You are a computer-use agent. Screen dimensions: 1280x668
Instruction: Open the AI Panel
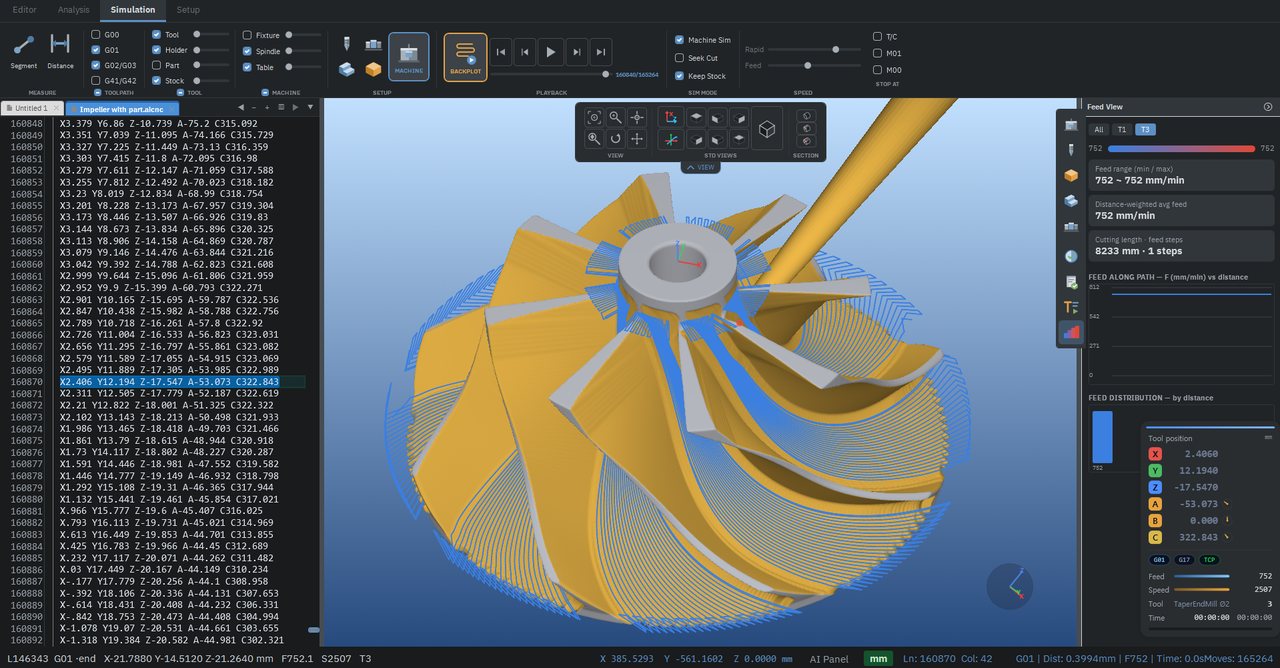[829, 659]
